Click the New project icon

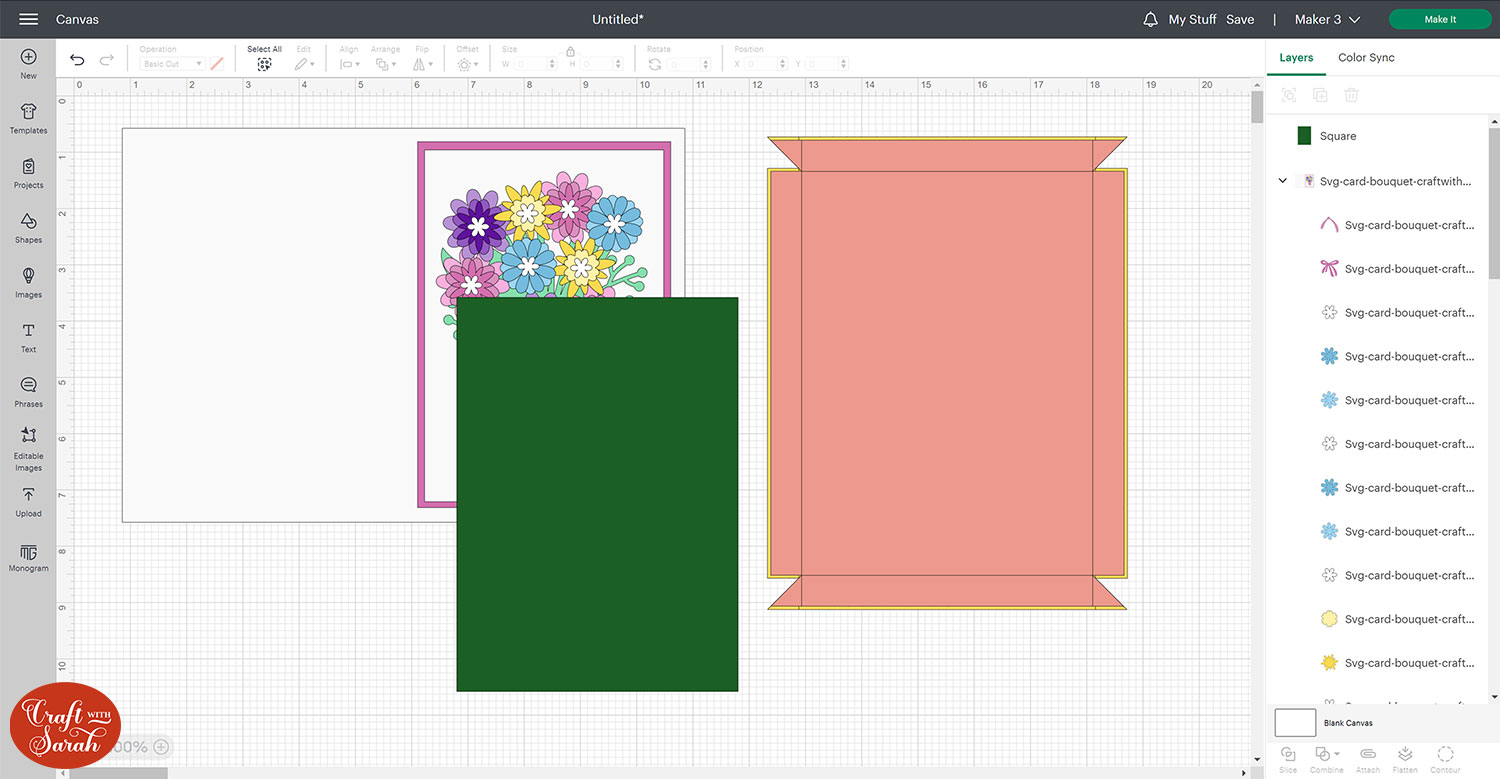click(x=28, y=58)
